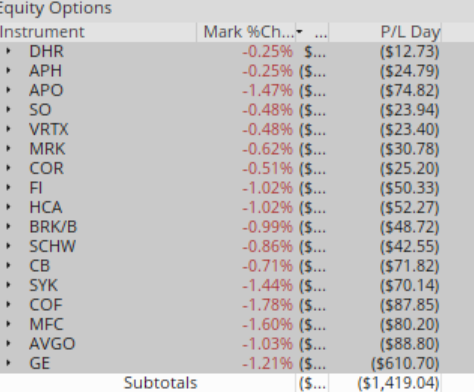
Task: Expand the AVGO position row
Action: coord(8,343)
